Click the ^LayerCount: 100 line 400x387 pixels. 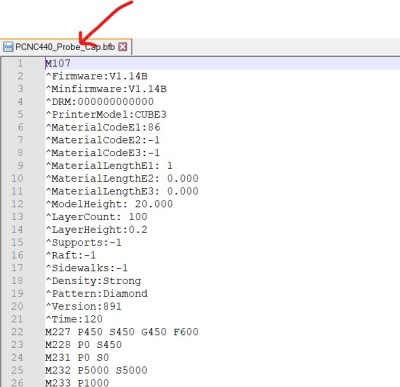click(96, 217)
